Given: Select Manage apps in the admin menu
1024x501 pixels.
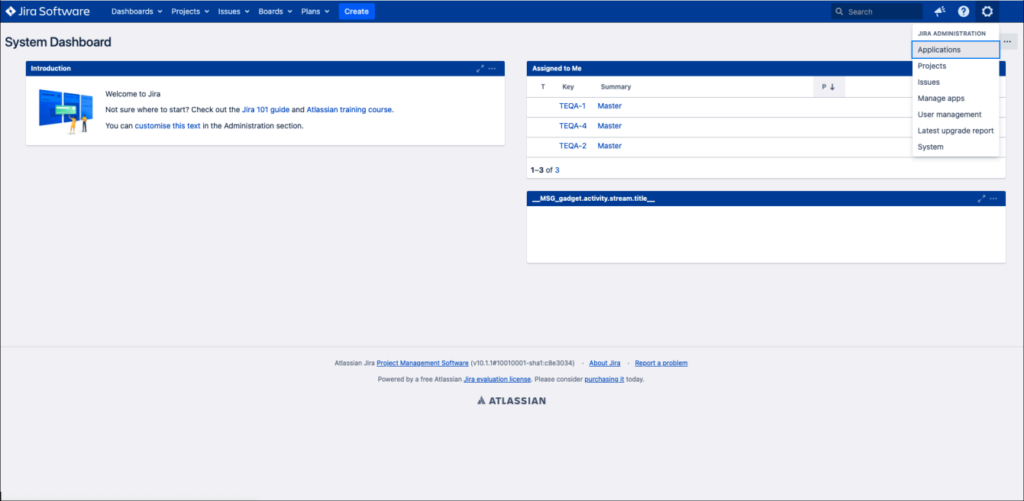Looking at the screenshot, I should pos(941,98).
